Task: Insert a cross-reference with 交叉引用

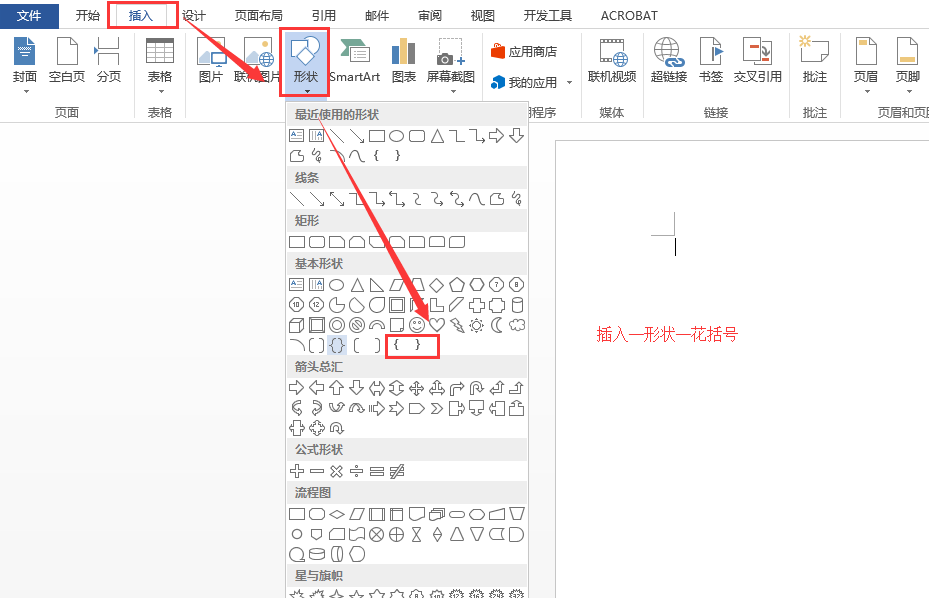Action: coord(758,59)
